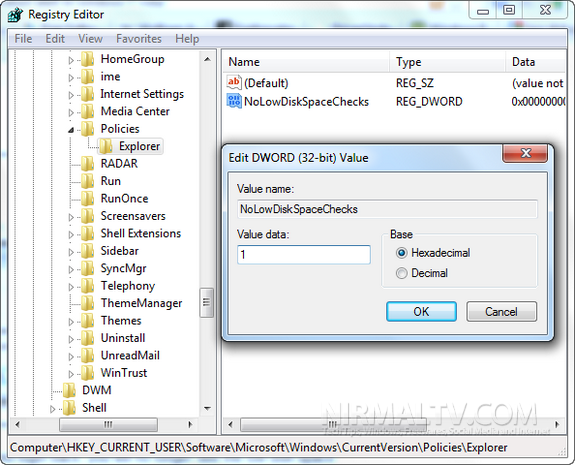The image size is (575, 465).
Task: Cancel the Edit DWORD dialog
Action: [501, 312]
